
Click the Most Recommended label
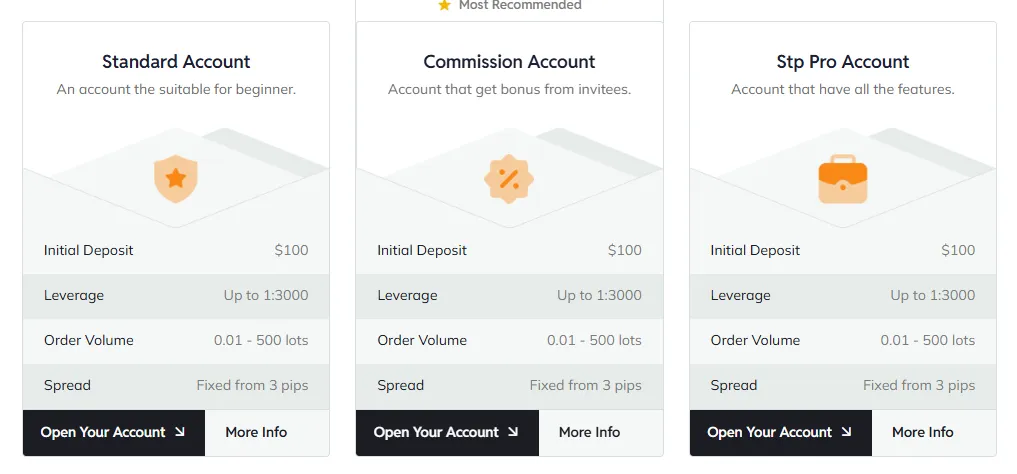click(520, 5)
